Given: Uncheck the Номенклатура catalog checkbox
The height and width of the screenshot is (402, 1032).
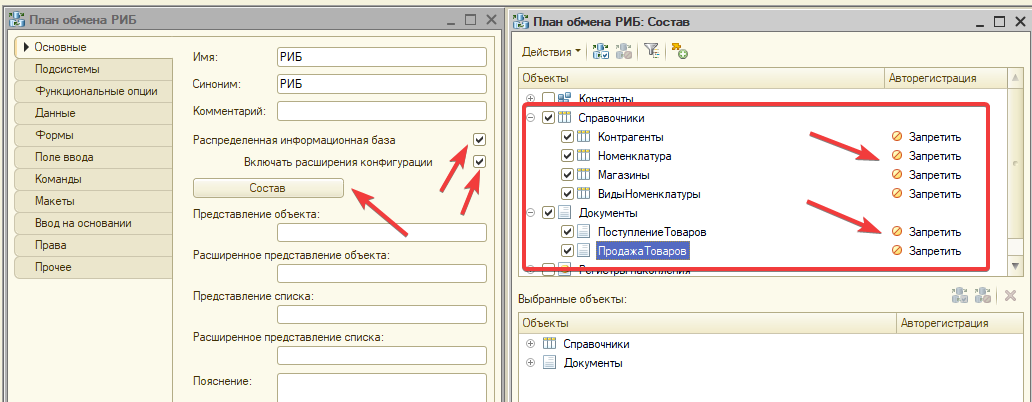Looking at the screenshot, I should (568, 156).
